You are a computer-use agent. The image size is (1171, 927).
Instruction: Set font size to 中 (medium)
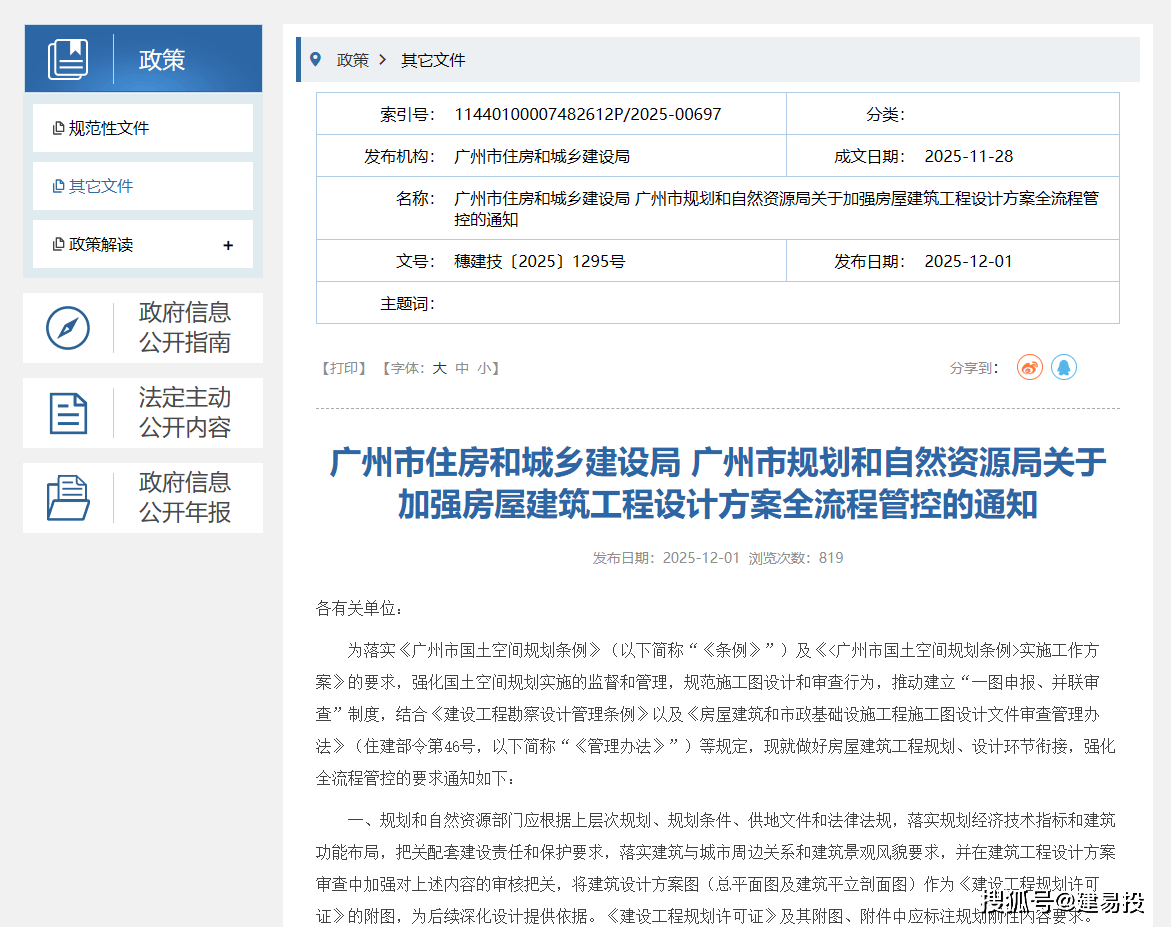click(x=462, y=368)
